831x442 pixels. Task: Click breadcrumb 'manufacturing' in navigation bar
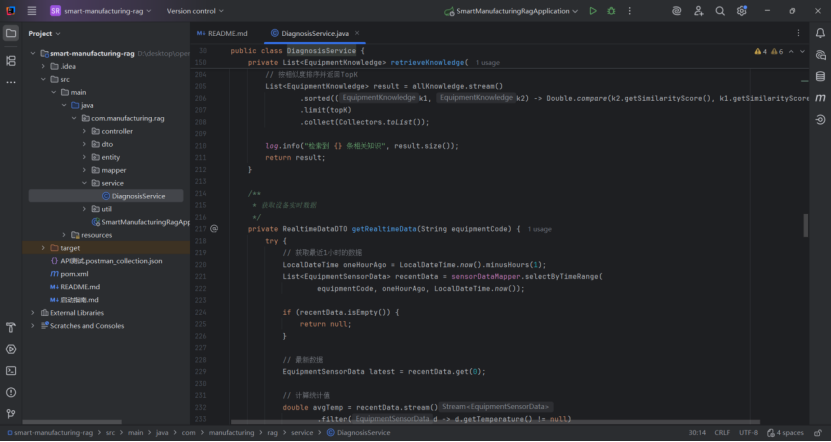(231, 432)
